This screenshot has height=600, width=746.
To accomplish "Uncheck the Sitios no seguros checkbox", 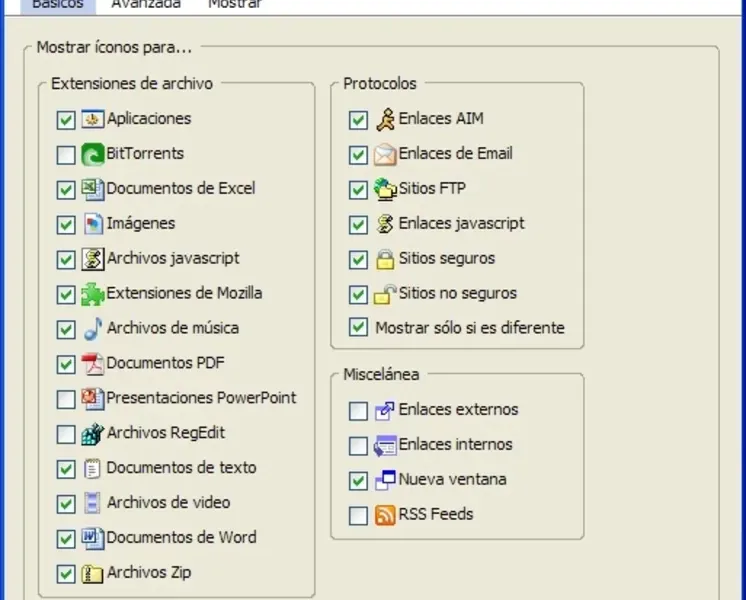I will (x=358, y=295).
